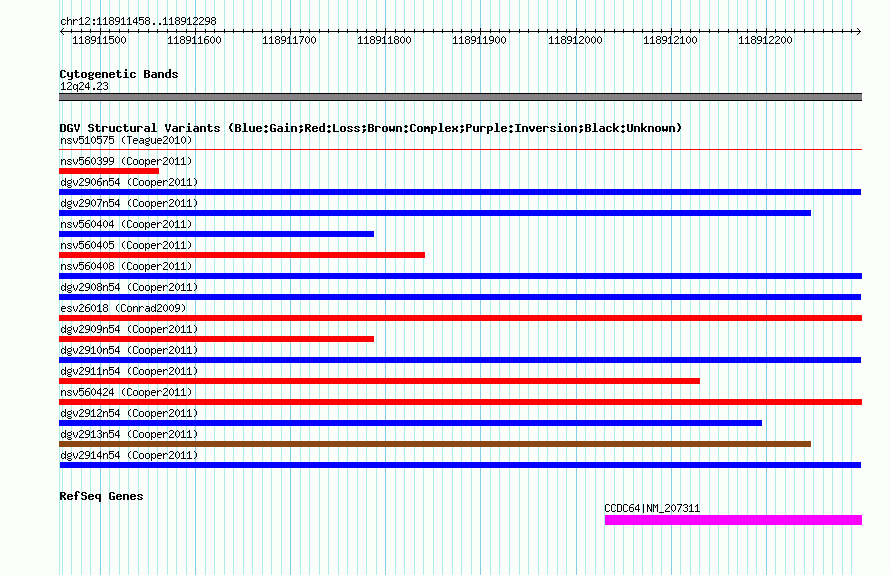Click dgv2910n54 (Cooper2011) label
The image size is (890, 575).
pos(129,350)
